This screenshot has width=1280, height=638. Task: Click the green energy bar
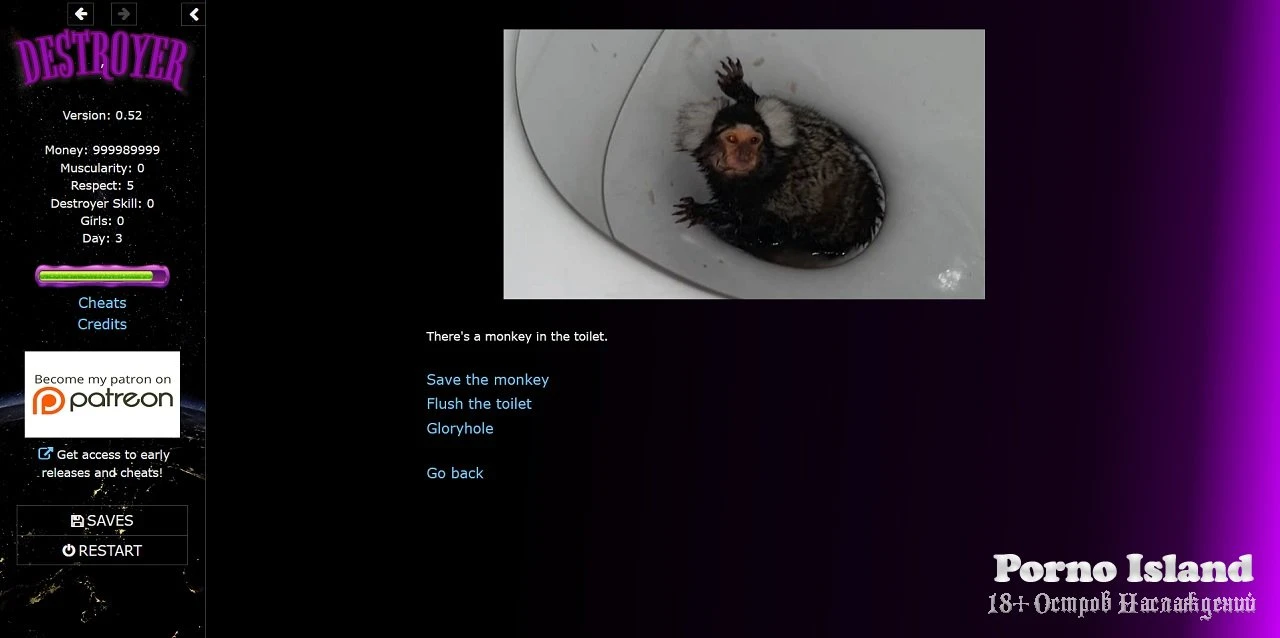[x=102, y=276]
